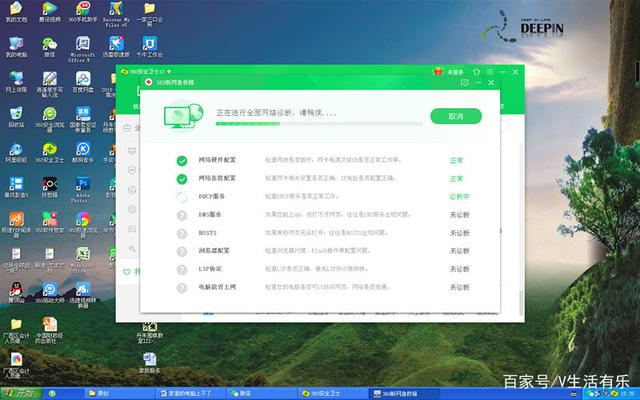Open 百度网盘 desktop icon

[x=83, y=82]
